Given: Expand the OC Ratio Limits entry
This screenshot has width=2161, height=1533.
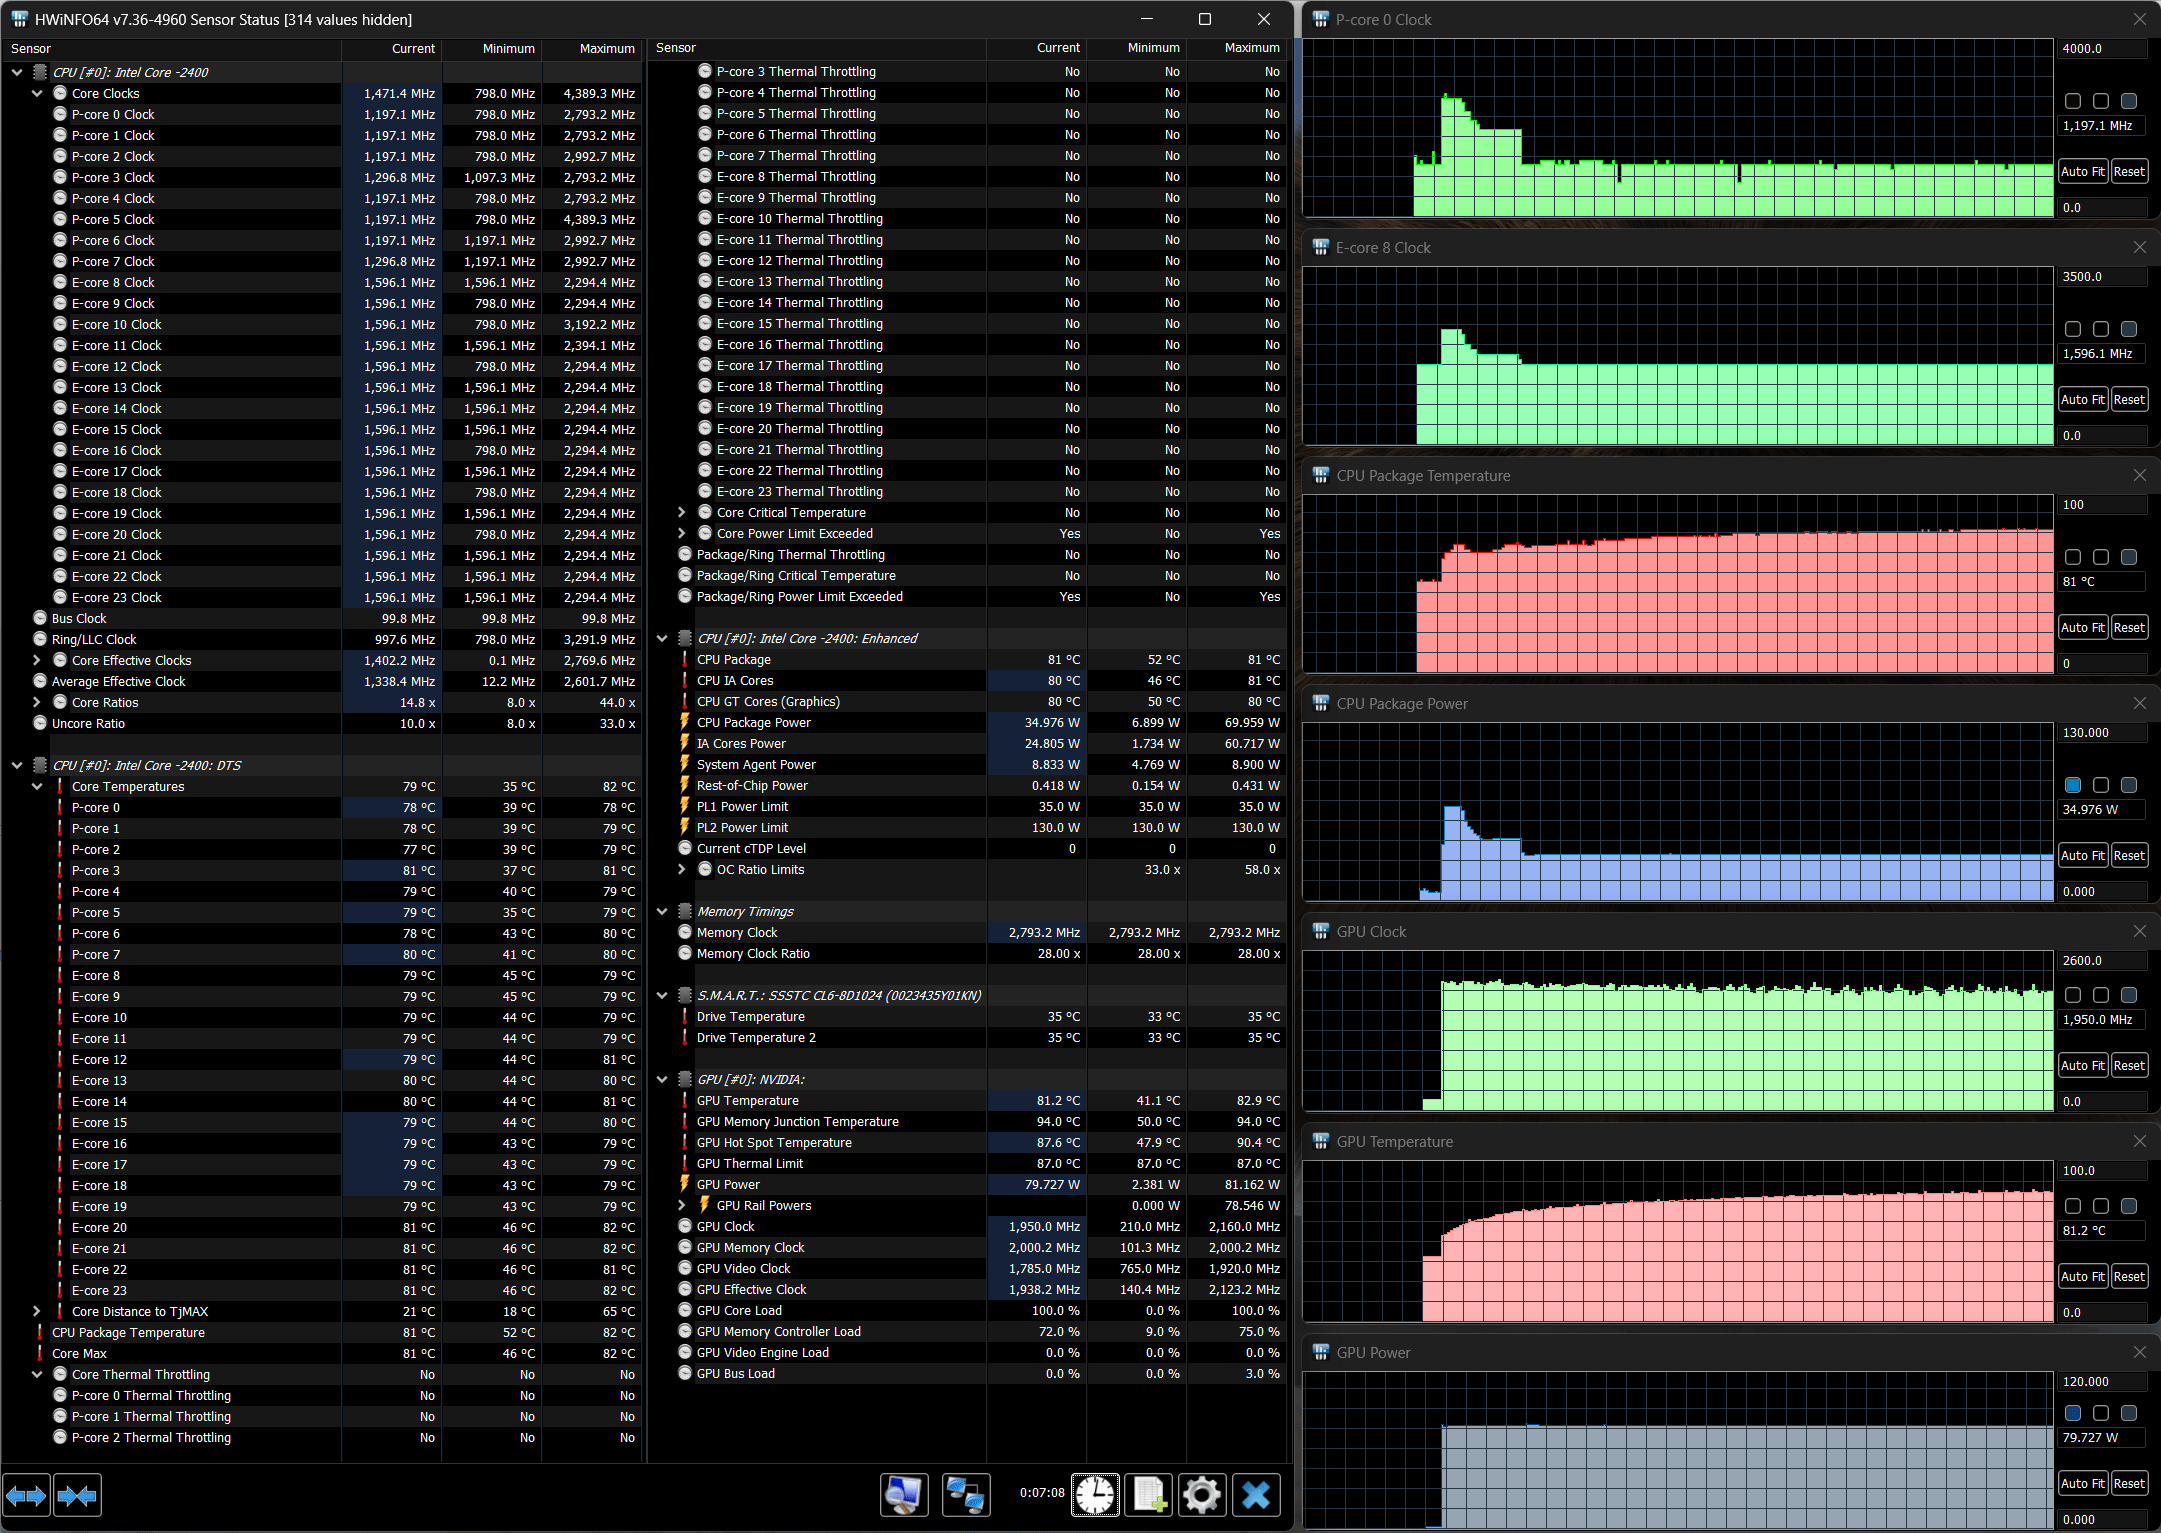Looking at the screenshot, I should click(x=682, y=869).
